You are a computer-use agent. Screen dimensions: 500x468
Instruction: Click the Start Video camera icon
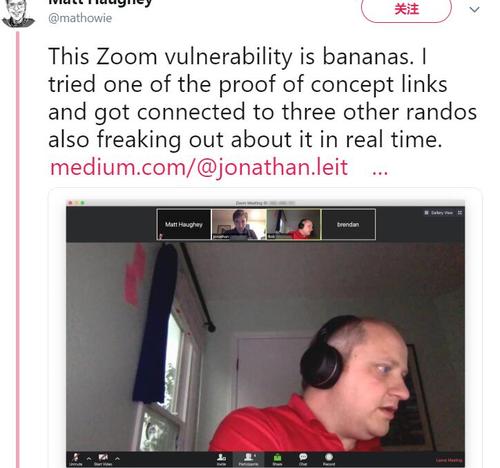click(x=103, y=457)
